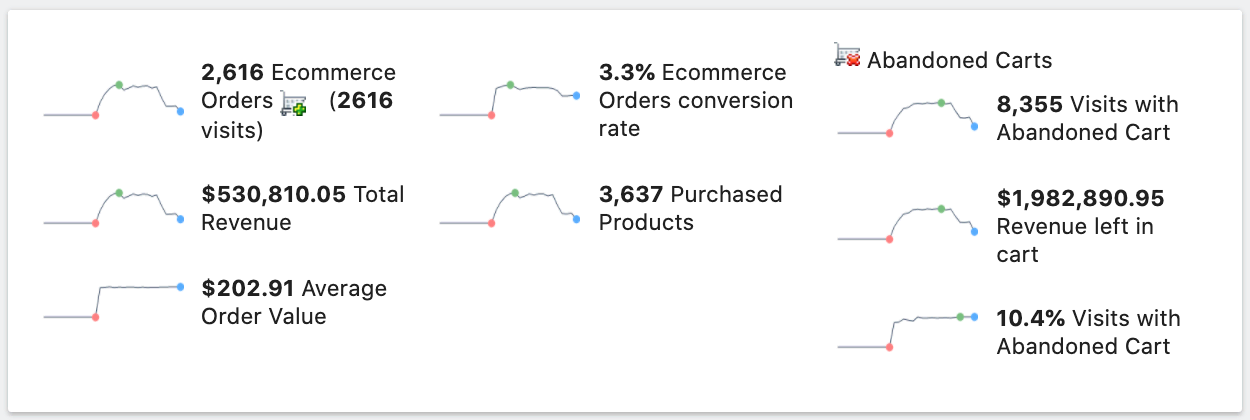Click the Purchased Products sparkline
The width and height of the screenshot is (1250, 420).
click(510, 208)
